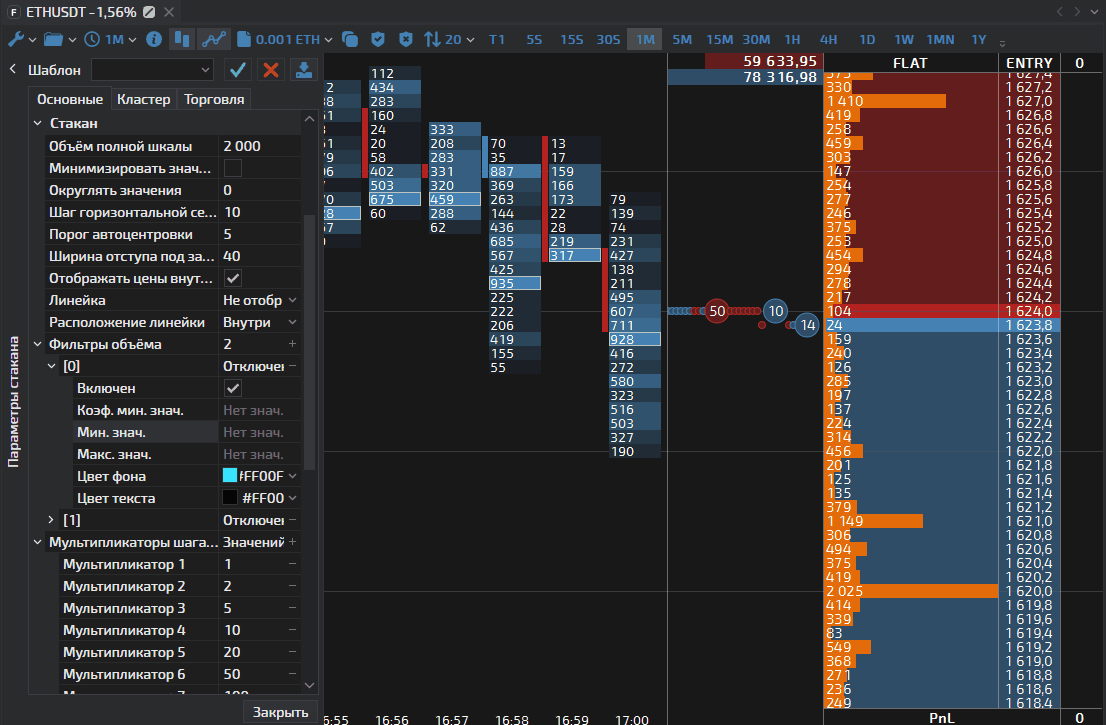Screen dimensions: 1106x725
Task: Open the 'Линейка' dropdown
Action: pos(259,300)
